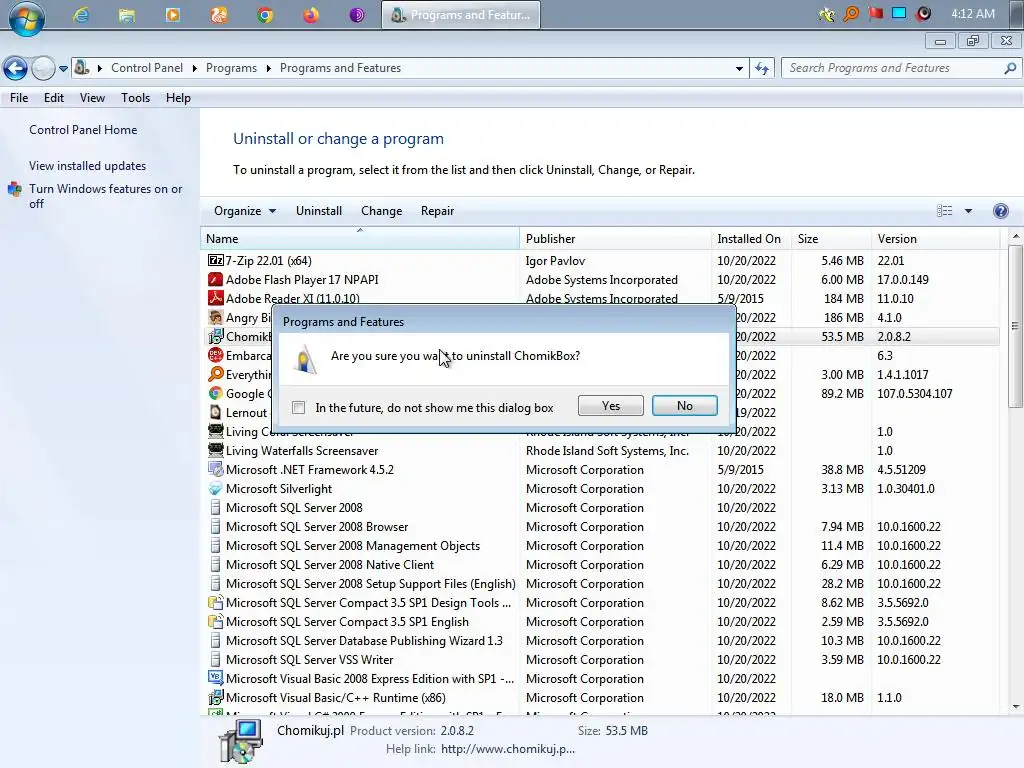The width and height of the screenshot is (1024, 768).
Task: Sort by Name column header
Action: tap(360, 238)
